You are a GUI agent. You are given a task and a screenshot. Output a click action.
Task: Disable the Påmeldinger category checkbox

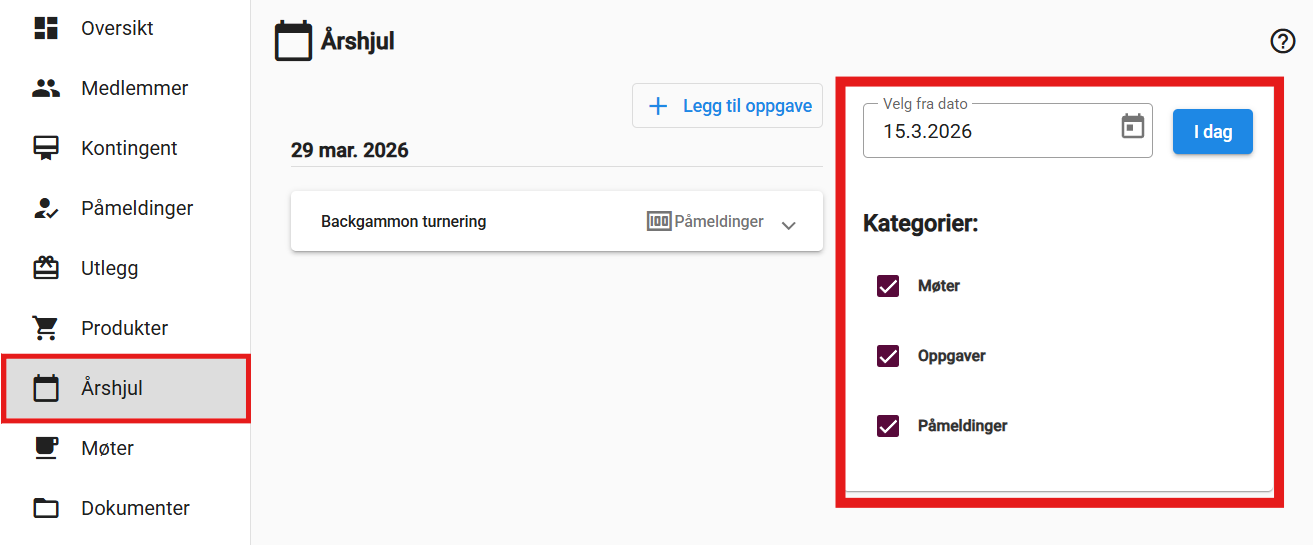coord(887,426)
